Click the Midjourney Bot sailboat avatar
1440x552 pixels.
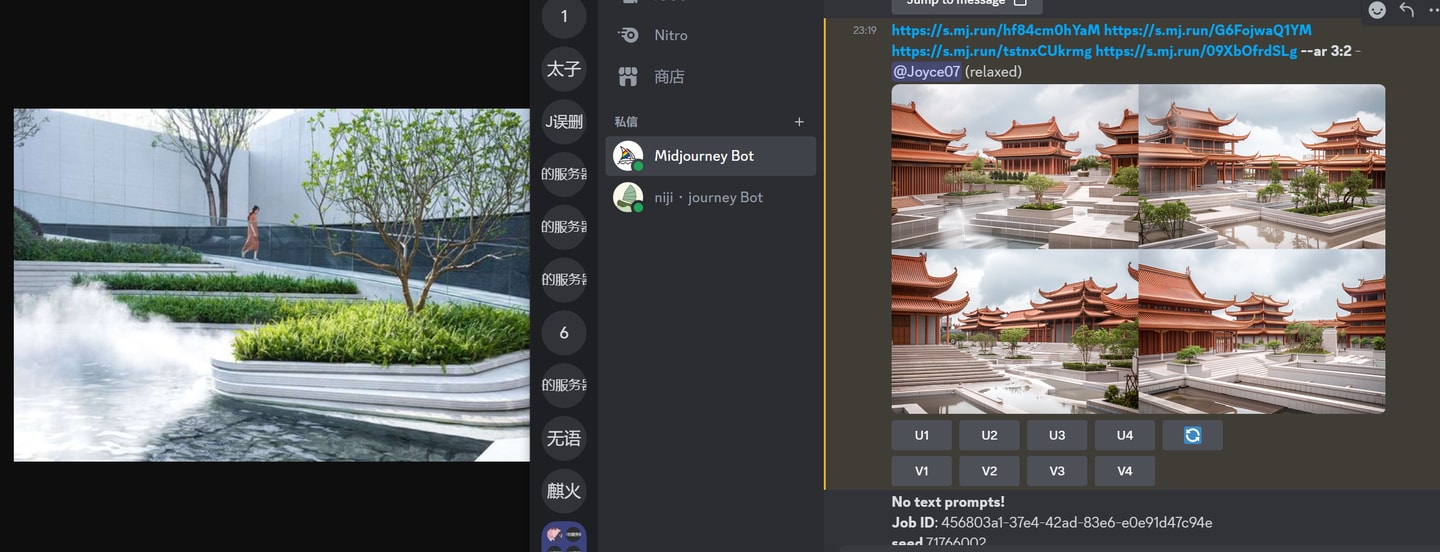click(628, 156)
